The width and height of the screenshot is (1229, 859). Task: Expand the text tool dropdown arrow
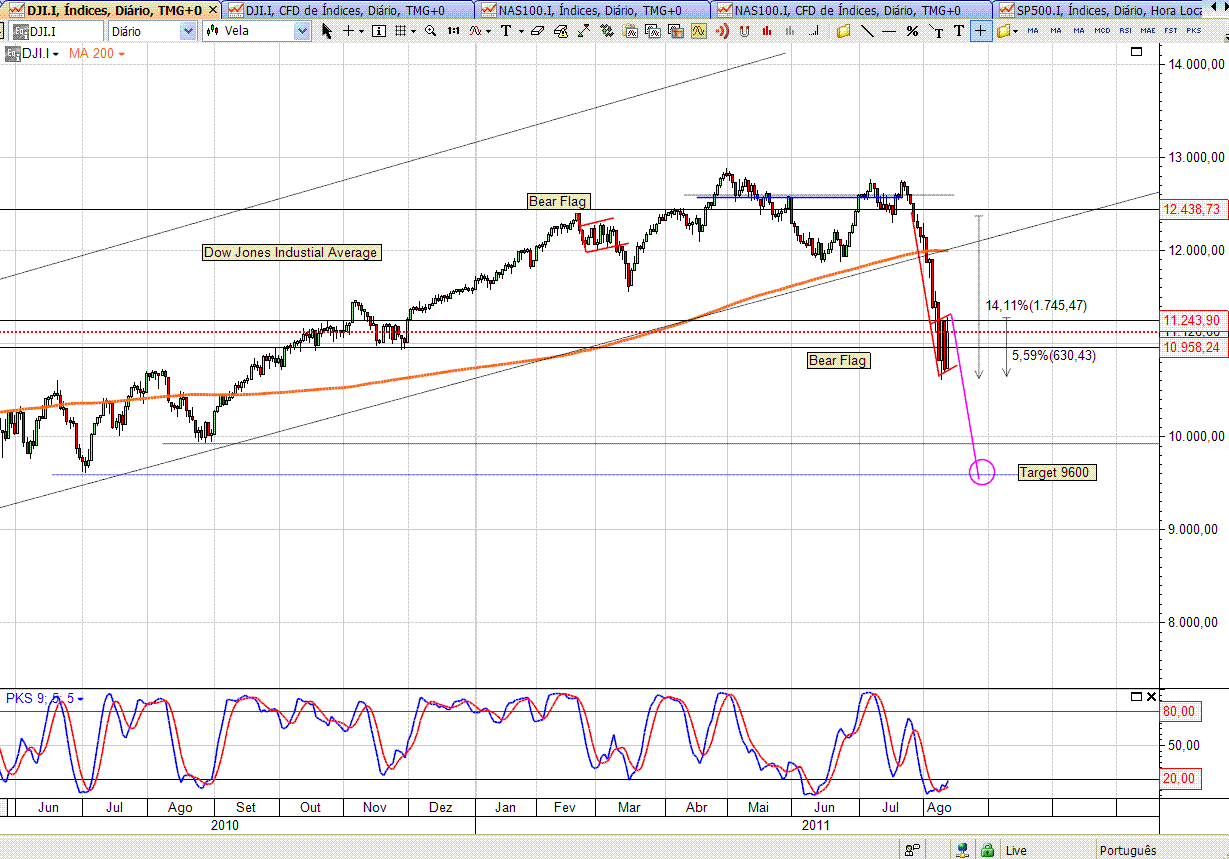[x=519, y=31]
